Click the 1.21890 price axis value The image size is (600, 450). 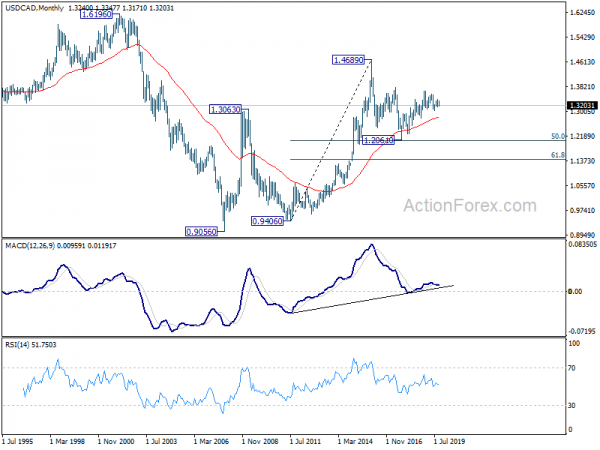[x=582, y=136]
